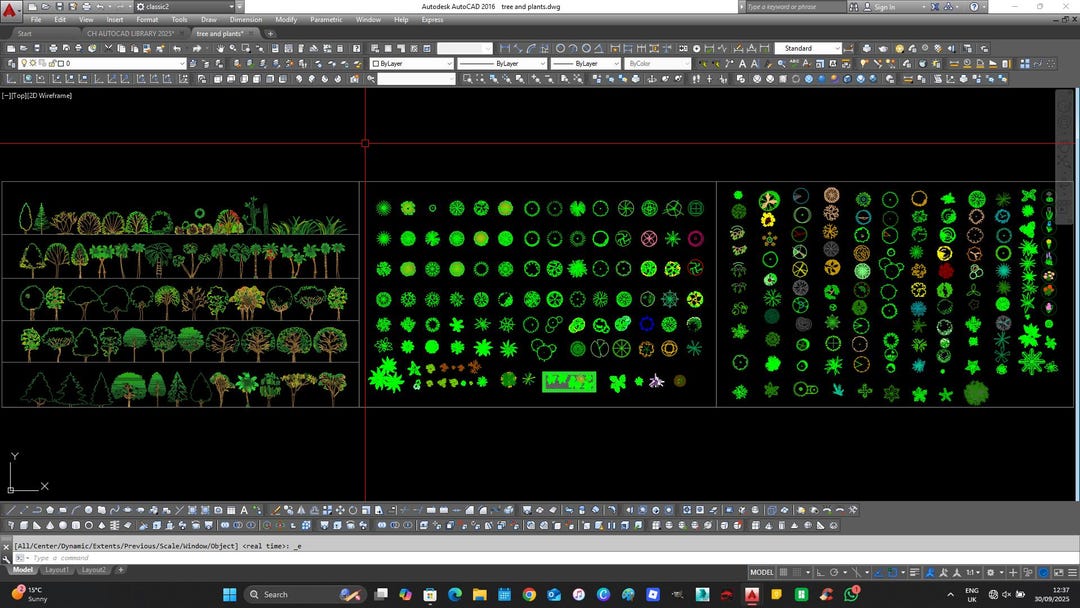Click the Cut scissors icon in standard toolbar
The height and width of the screenshot is (608, 1080).
108,48
